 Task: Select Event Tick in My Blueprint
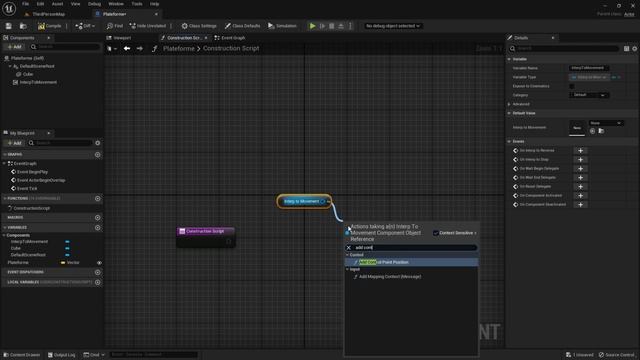click(x=27, y=189)
